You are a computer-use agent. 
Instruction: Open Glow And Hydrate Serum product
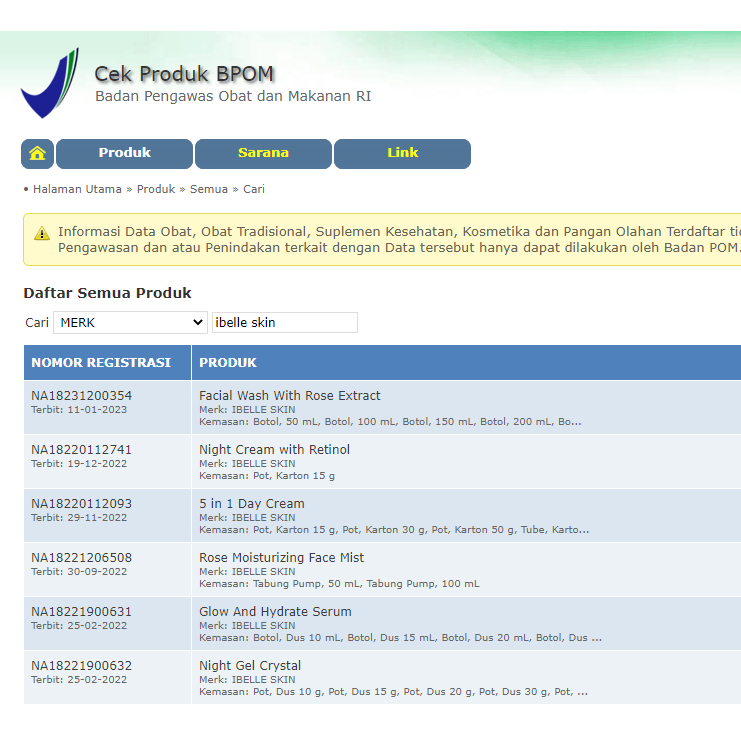coord(276,612)
